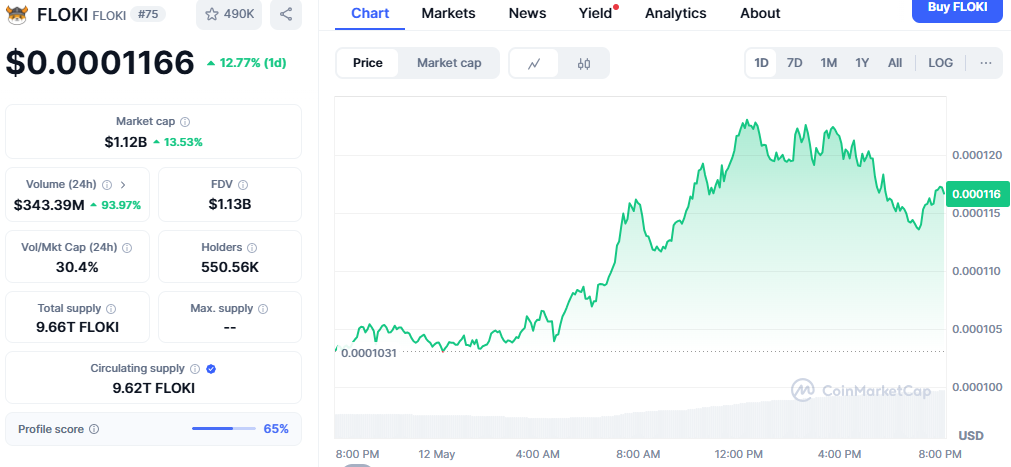This screenshot has height=467, width=1011.
Task: Toggle LOG scale on chart
Action: [940, 63]
